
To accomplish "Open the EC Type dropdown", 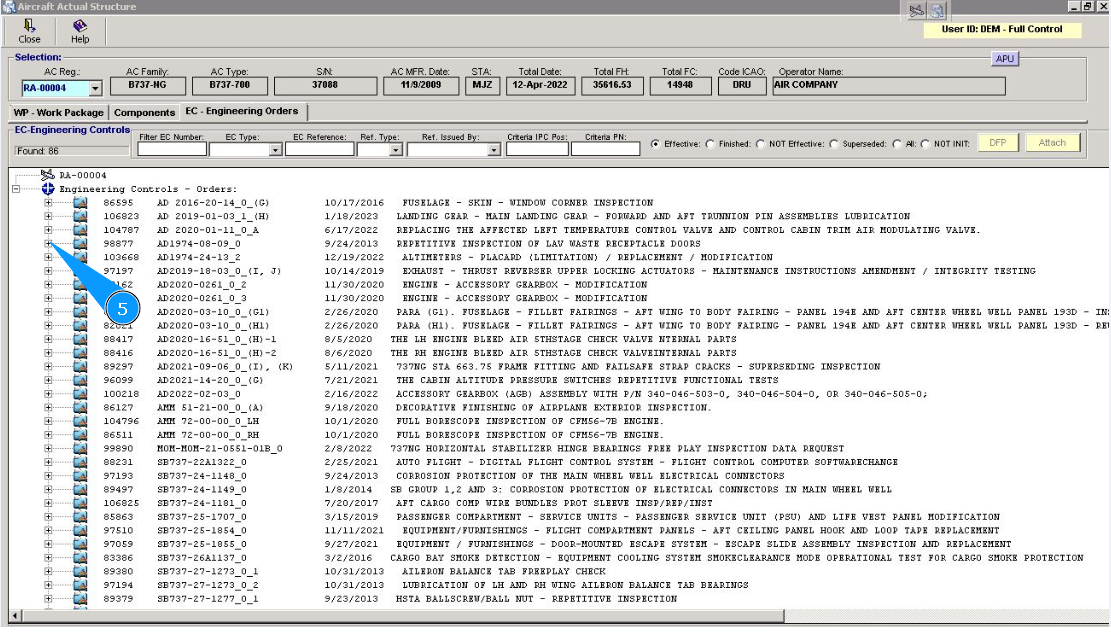I will tap(275, 150).
